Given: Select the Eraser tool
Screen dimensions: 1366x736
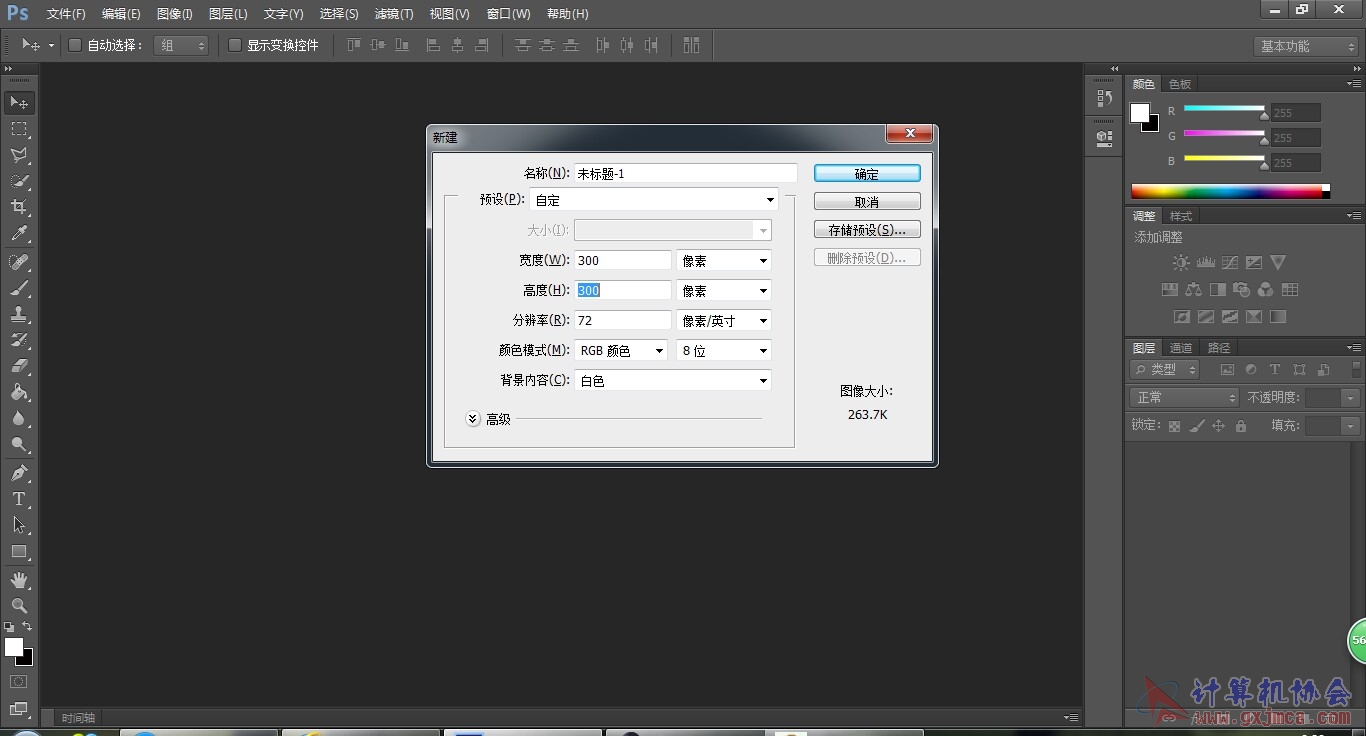Looking at the screenshot, I should 19,366.
